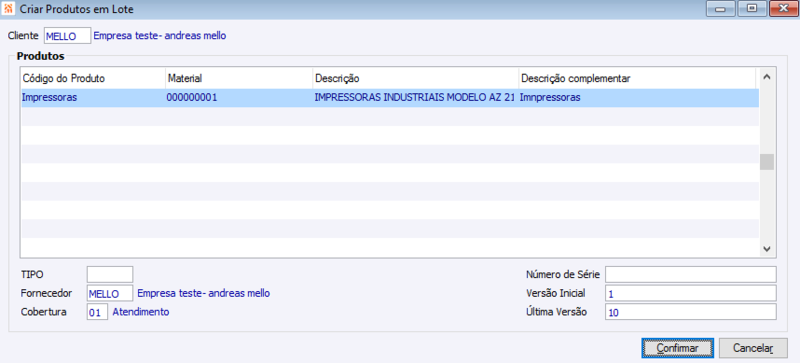The height and width of the screenshot is (363, 800).
Task: Sort by Código do Produto column header
Action: 93,78
